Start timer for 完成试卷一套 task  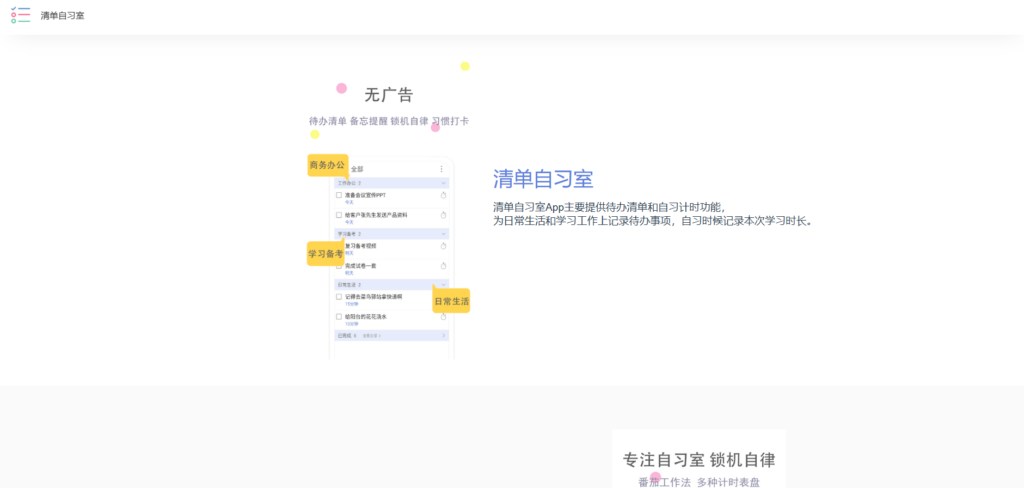point(443,266)
